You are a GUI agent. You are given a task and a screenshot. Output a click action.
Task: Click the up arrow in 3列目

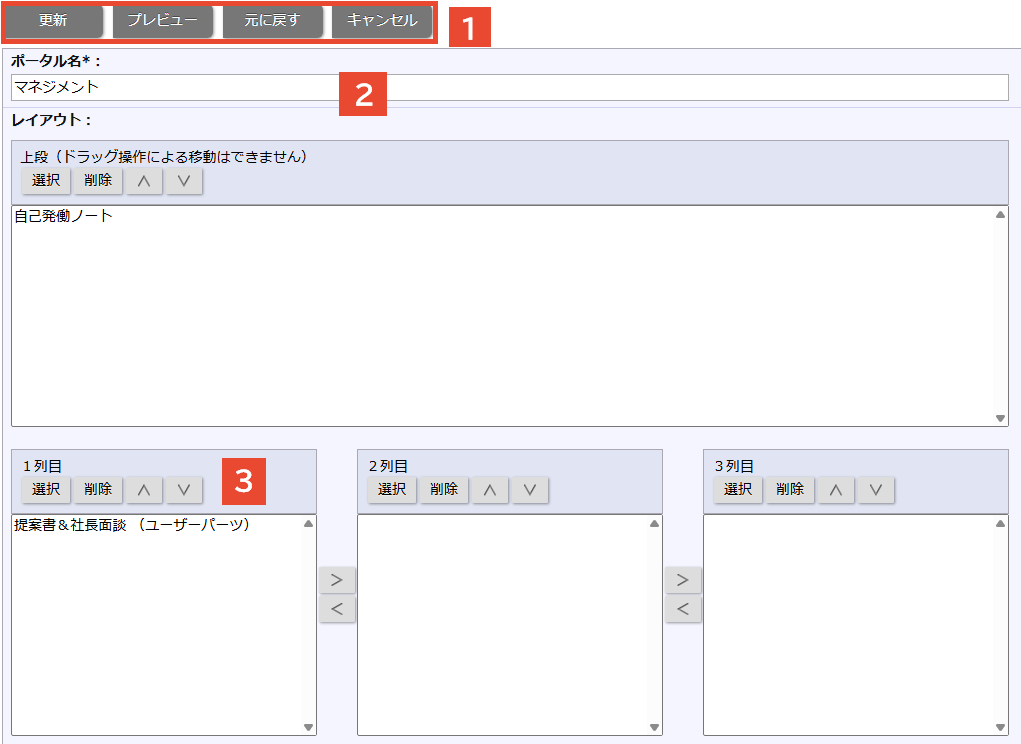836,490
